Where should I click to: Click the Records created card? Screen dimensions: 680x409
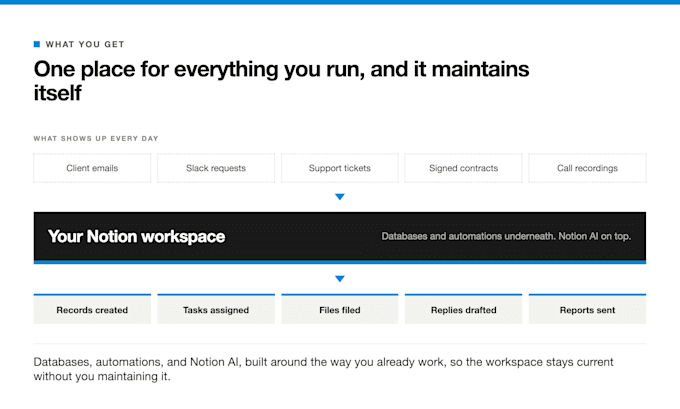point(92,309)
